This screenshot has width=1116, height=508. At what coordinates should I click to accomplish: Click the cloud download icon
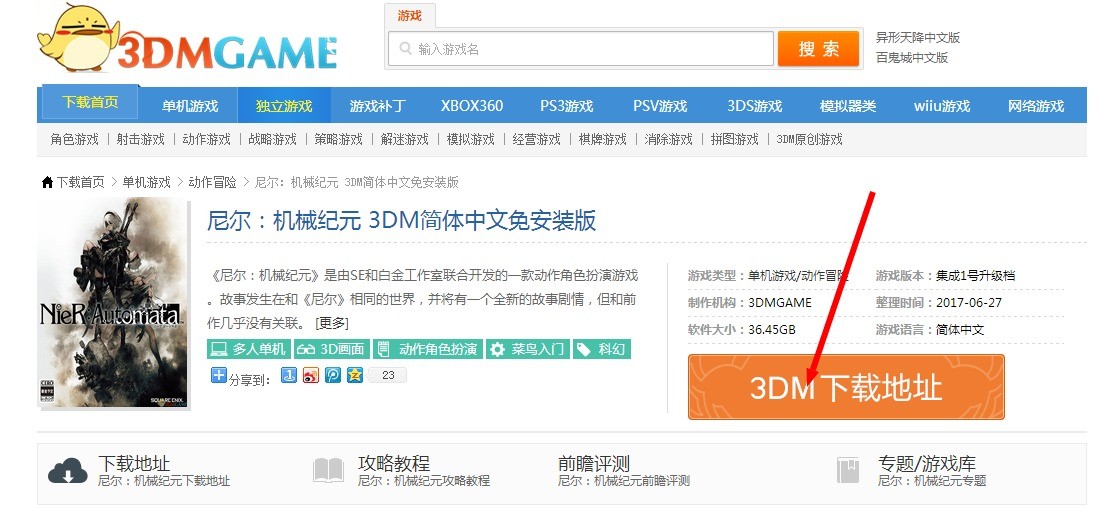[x=68, y=470]
